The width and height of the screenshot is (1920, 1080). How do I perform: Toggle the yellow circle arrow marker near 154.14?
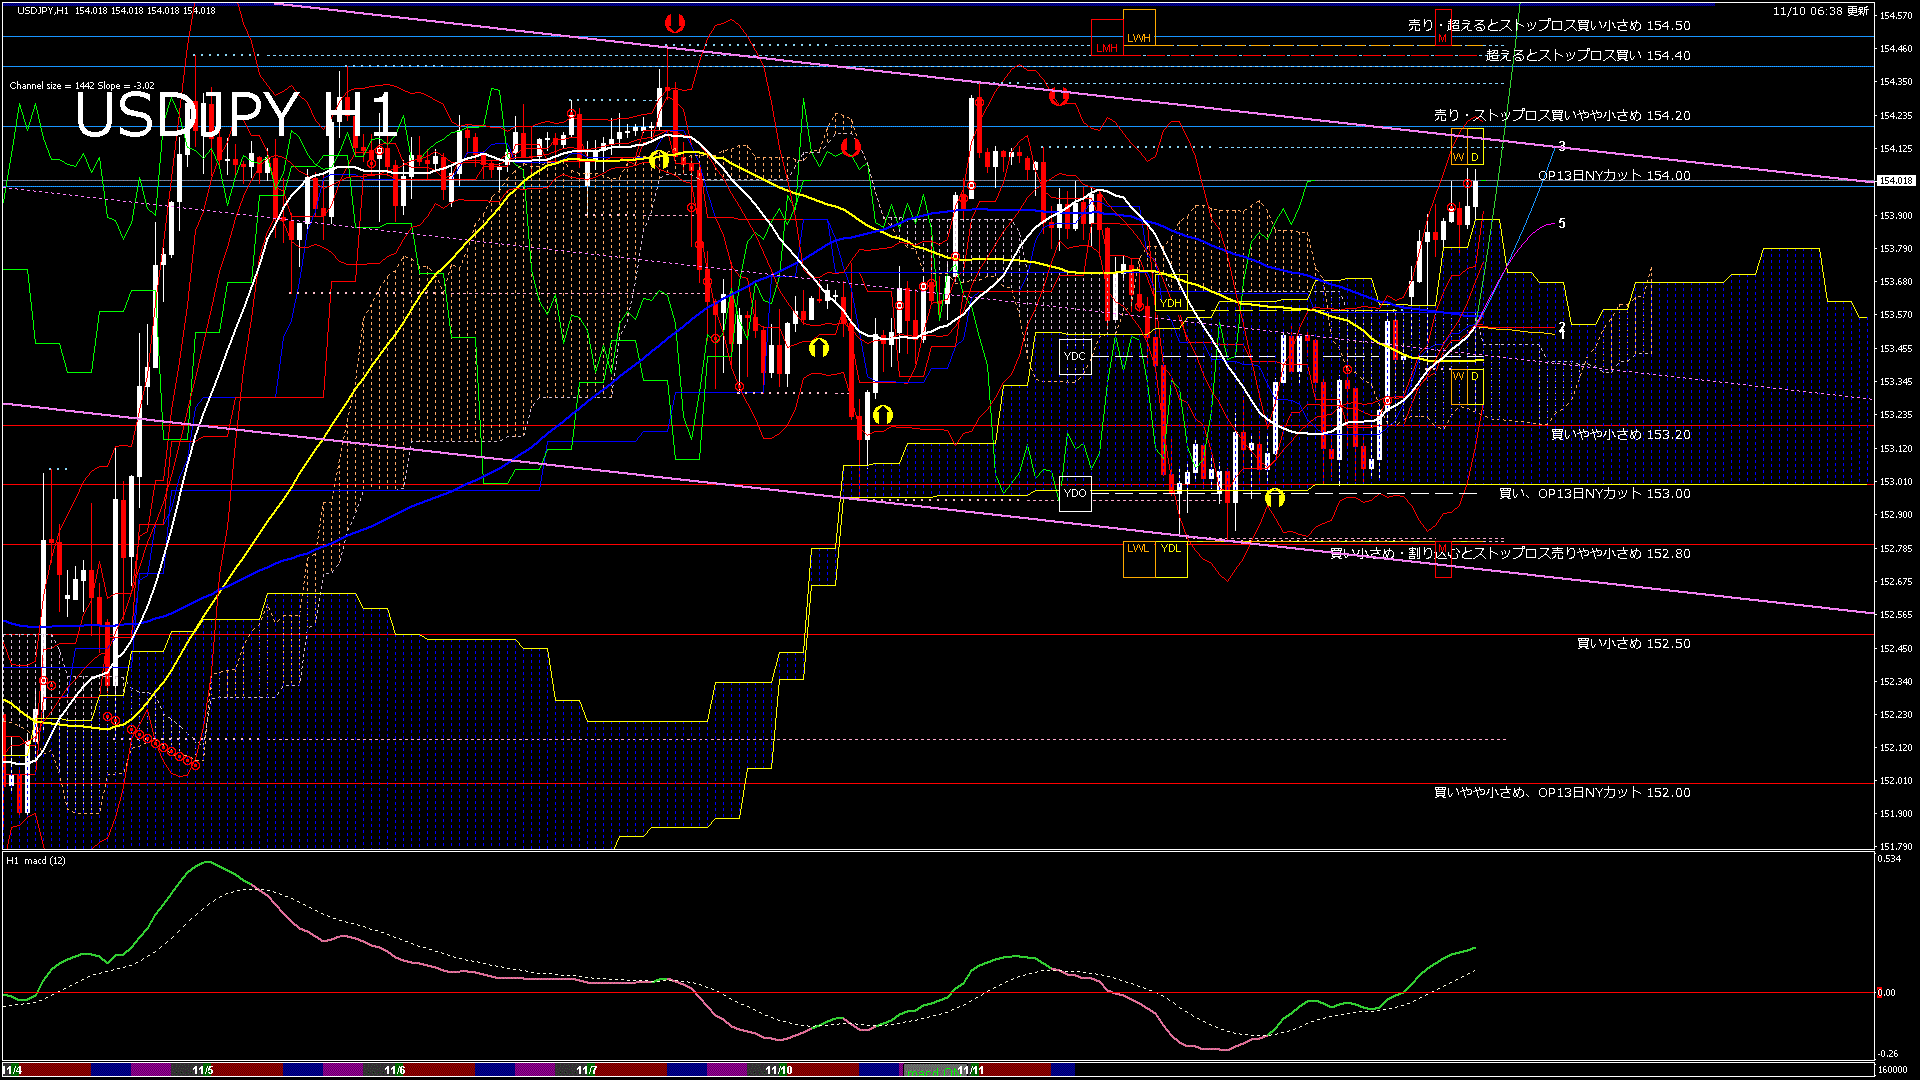[x=659, y=158]
